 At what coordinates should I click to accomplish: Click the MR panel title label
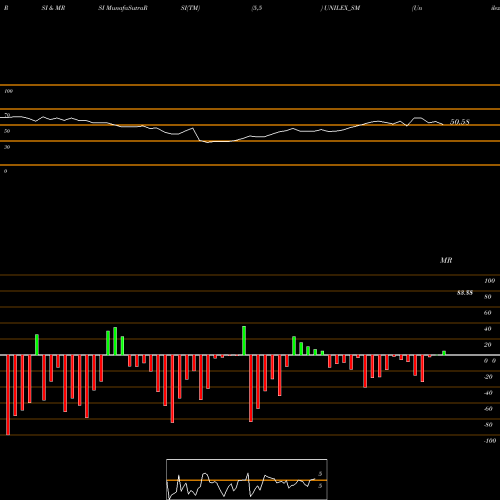446,260
